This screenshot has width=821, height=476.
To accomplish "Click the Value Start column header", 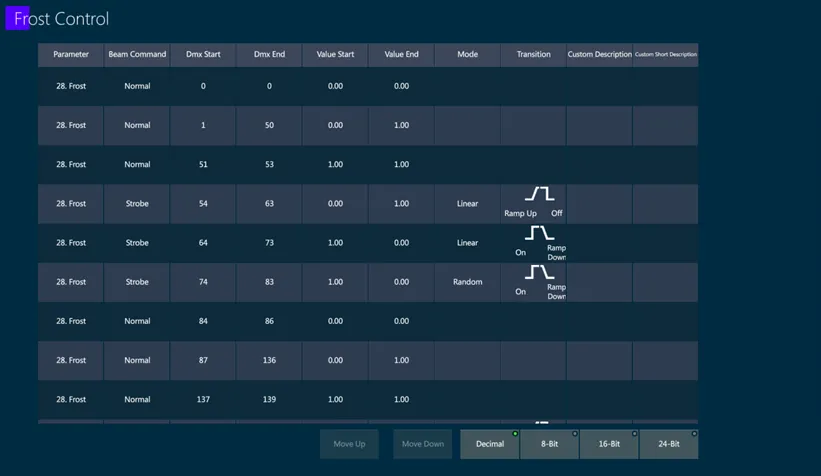I will coord(335,54).
